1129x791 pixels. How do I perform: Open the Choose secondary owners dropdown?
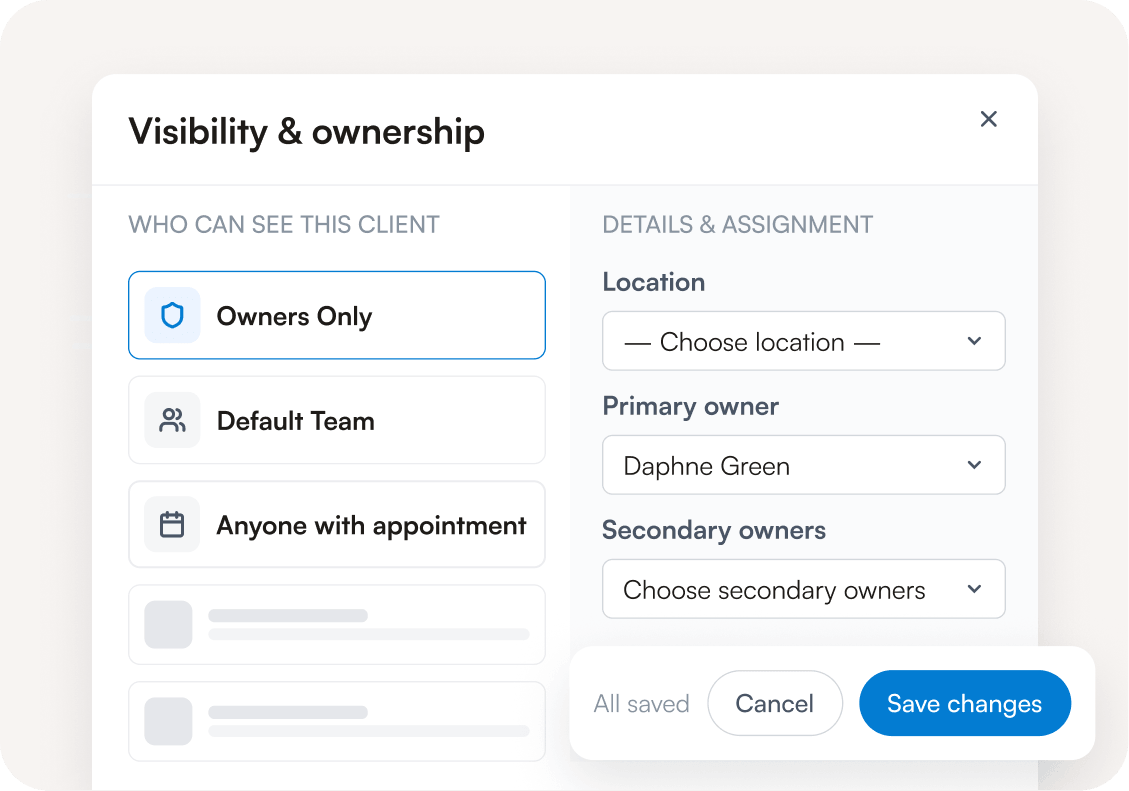click(x=804, y=589)
